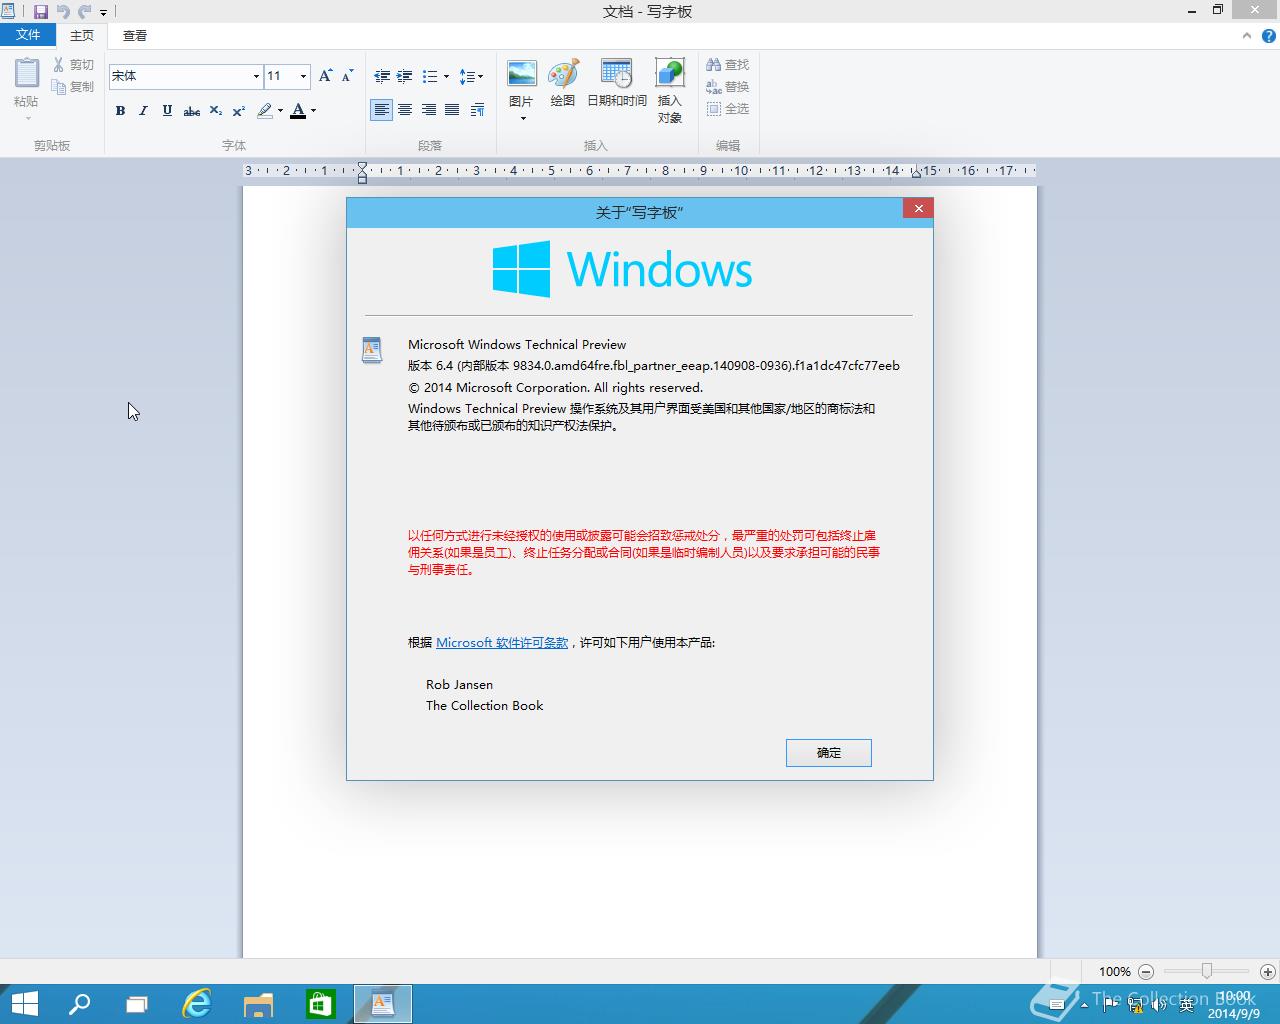Select Justify text alignment
This screenshot has height=1024, width=1280.
(x=452, y=110)
